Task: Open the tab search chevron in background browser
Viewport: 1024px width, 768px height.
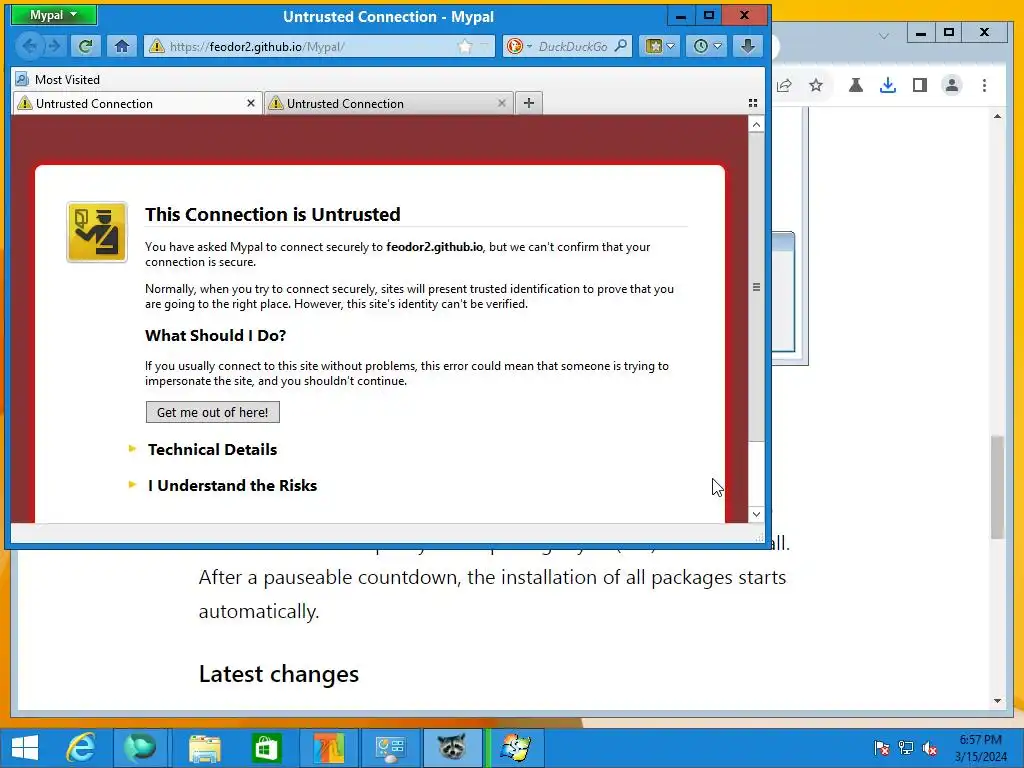Action: coord(884,36)
